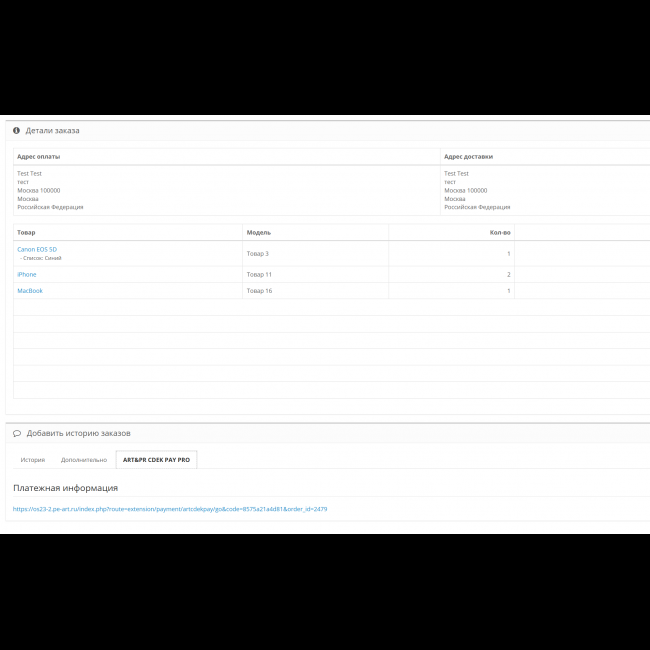Click the Платежная информация heading

pyautogui.click(x=65, y=488)
